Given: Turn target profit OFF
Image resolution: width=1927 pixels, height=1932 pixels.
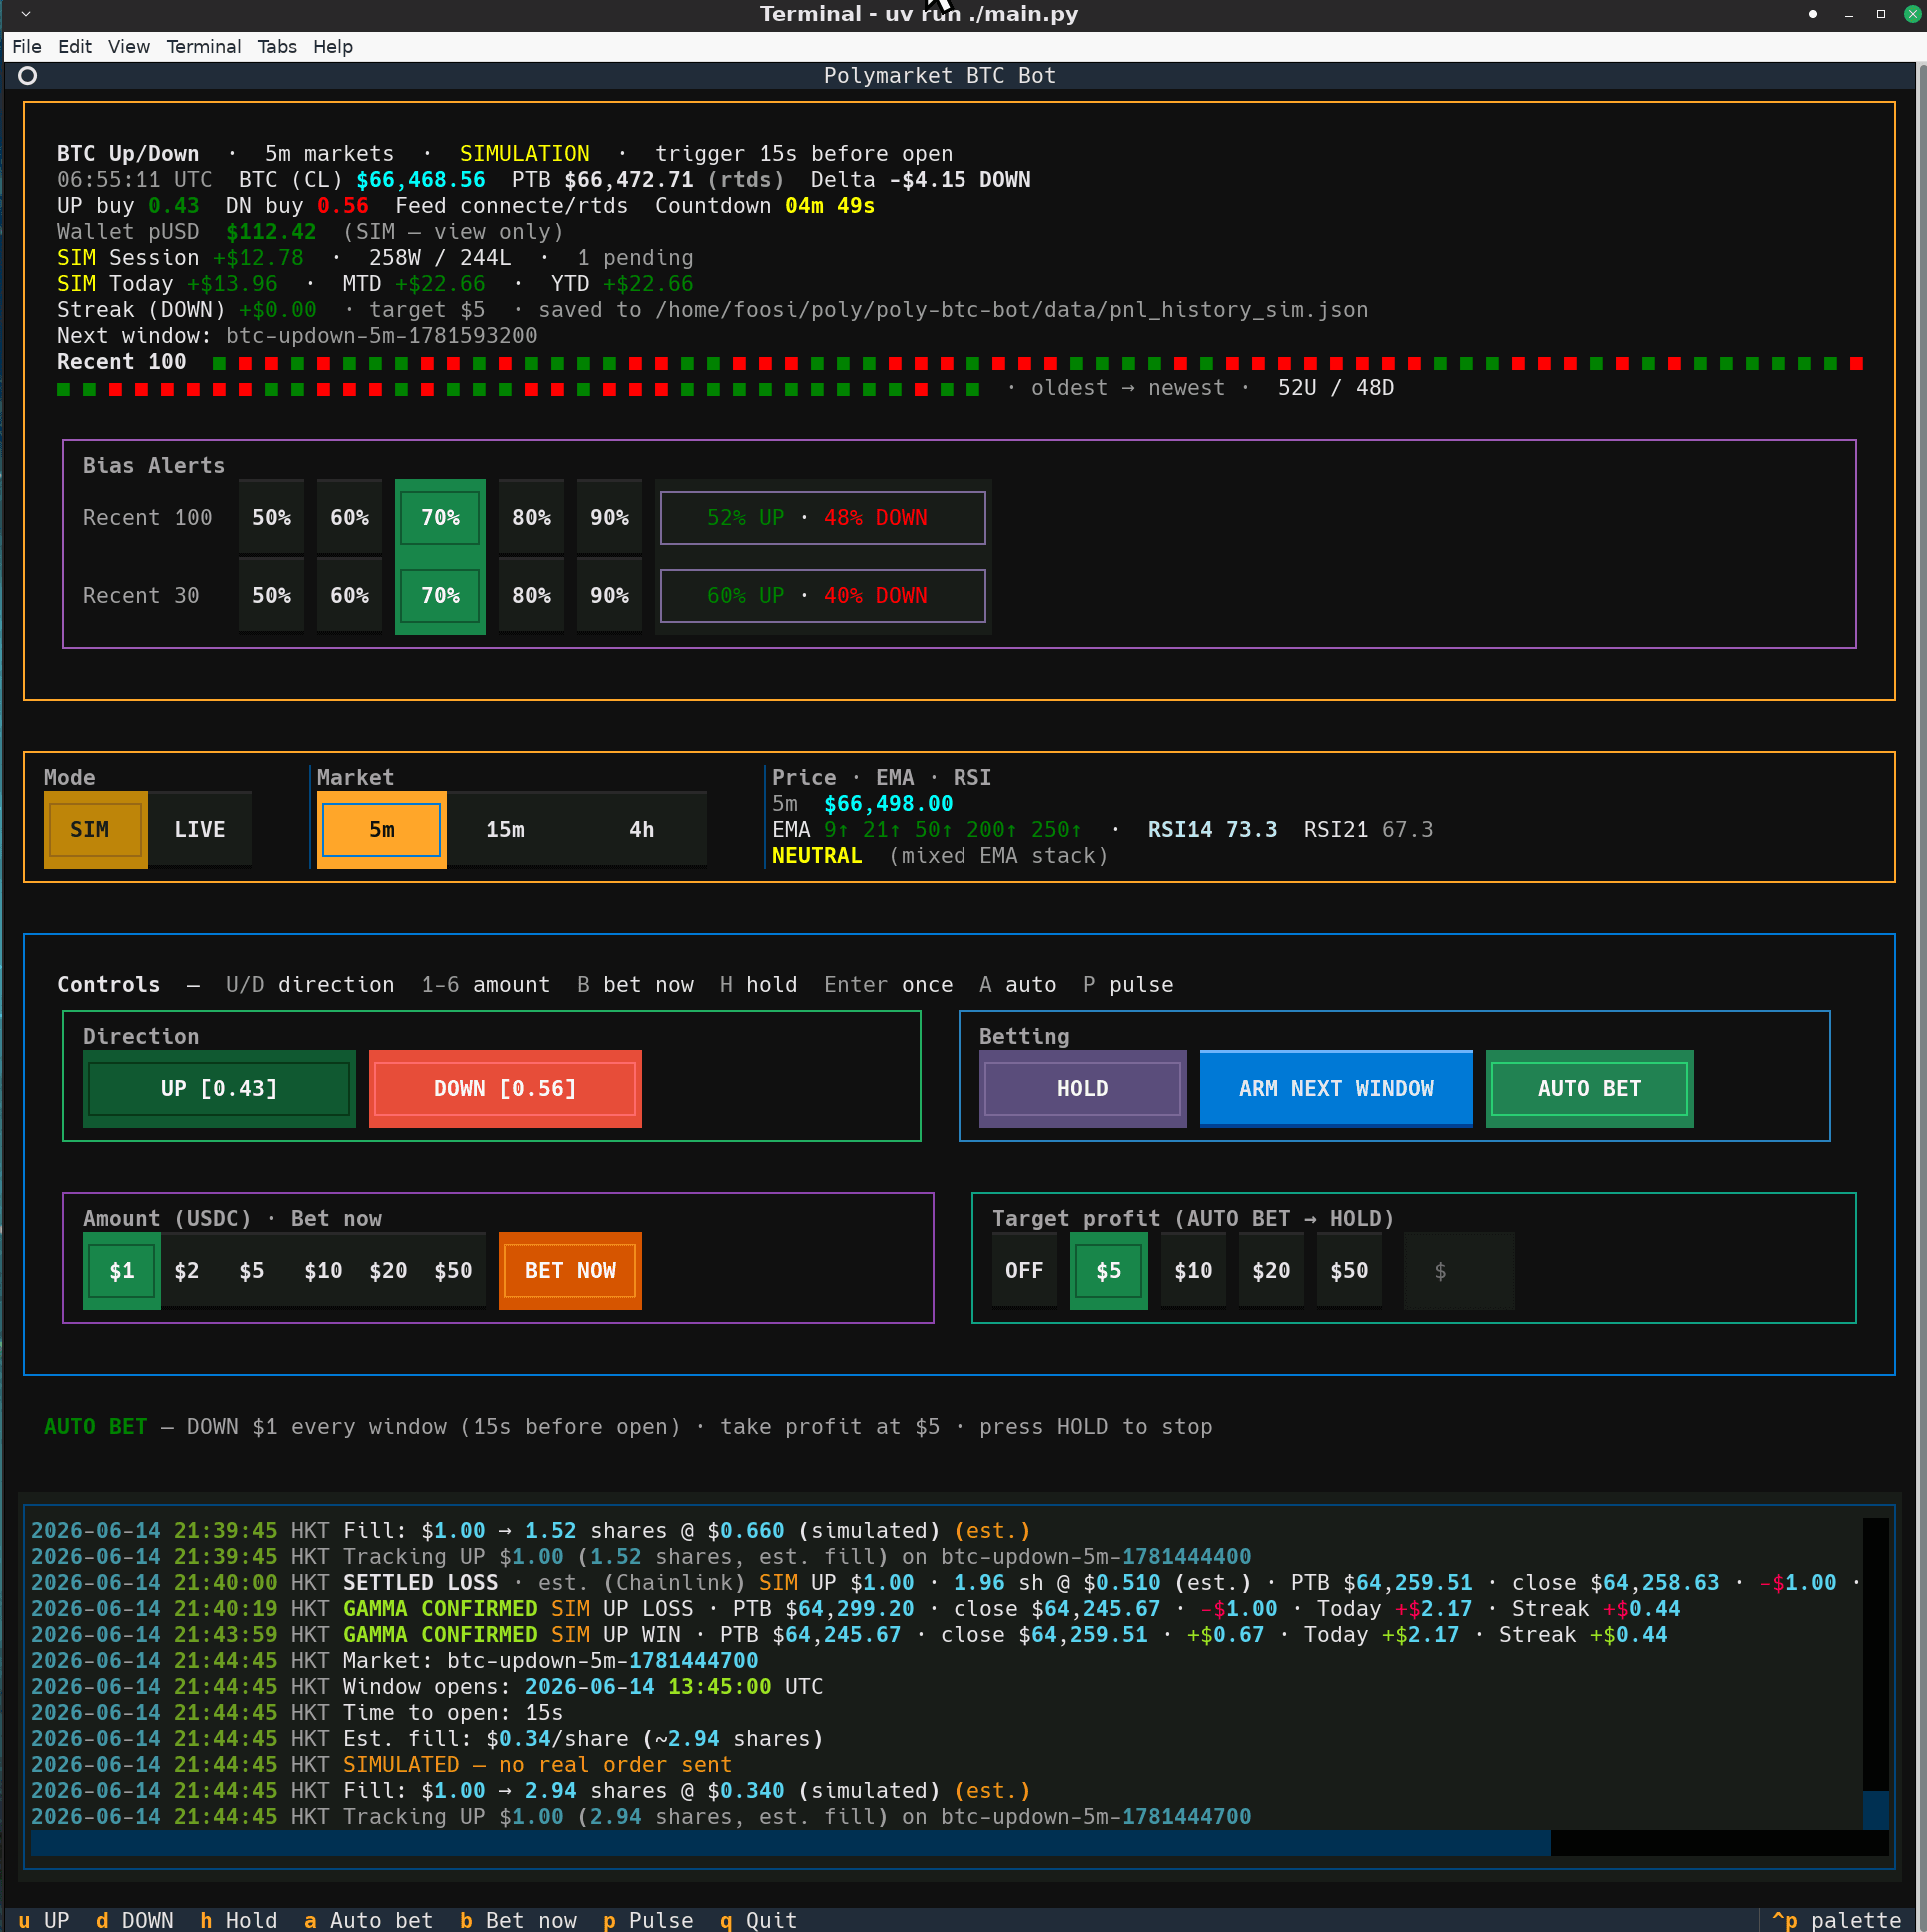Looking at the screenshot, I should 1024,1271.
